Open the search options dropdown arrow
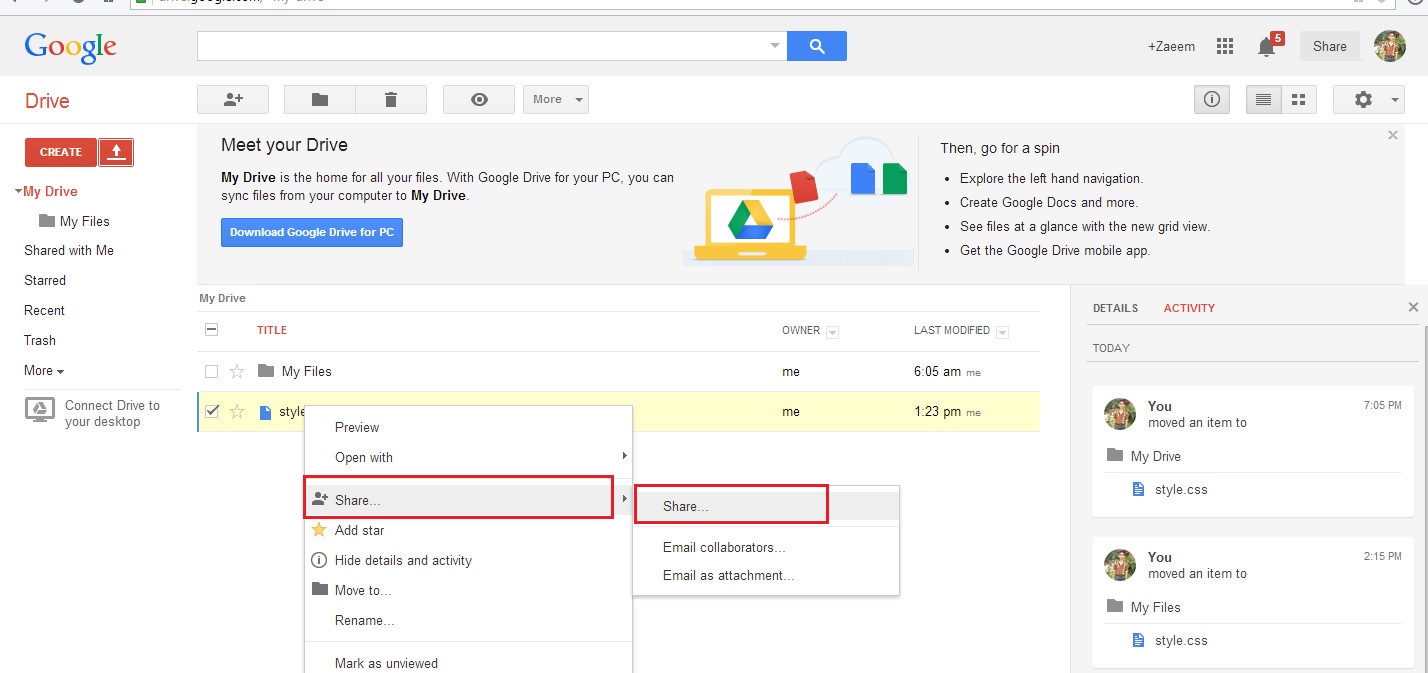 [x=775, y=46]
